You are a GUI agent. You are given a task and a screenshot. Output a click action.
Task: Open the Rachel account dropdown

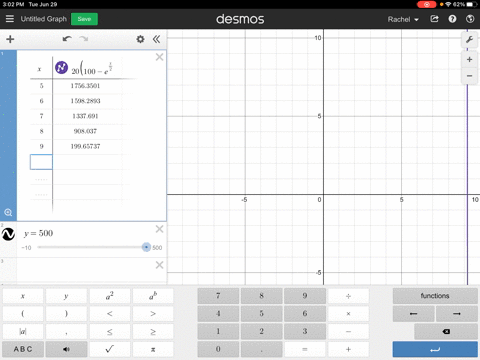403,19
